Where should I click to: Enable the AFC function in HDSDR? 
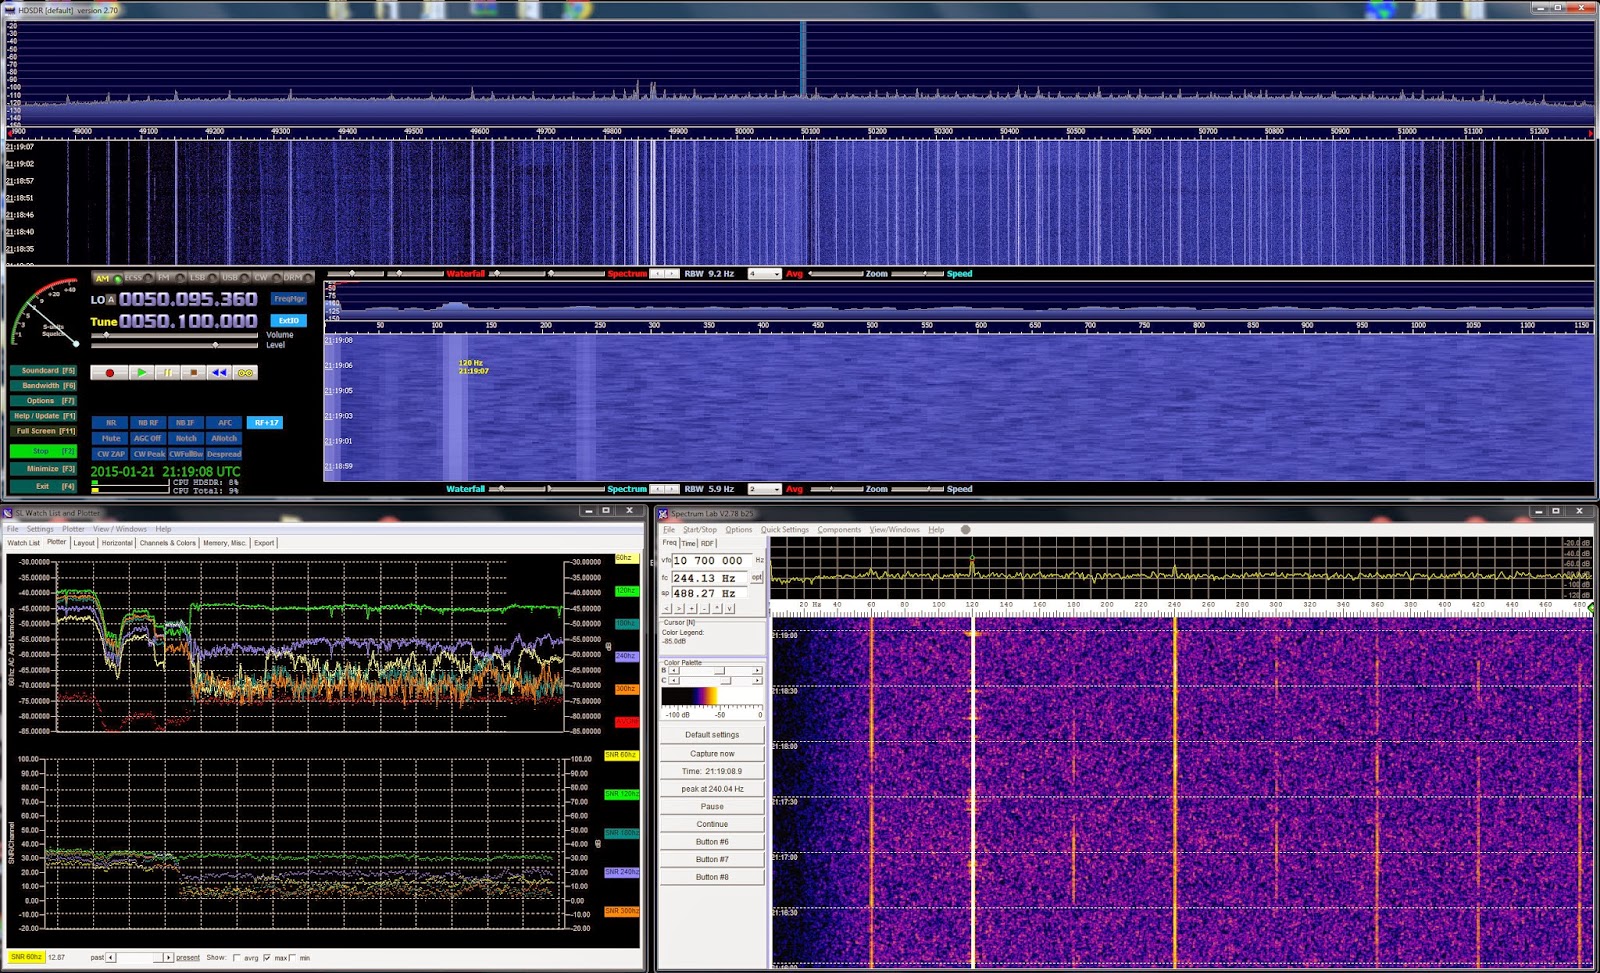tap(225, 422)
